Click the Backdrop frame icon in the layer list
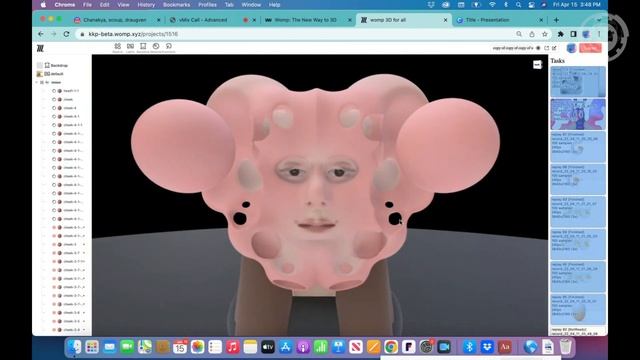 coord(47,65)
